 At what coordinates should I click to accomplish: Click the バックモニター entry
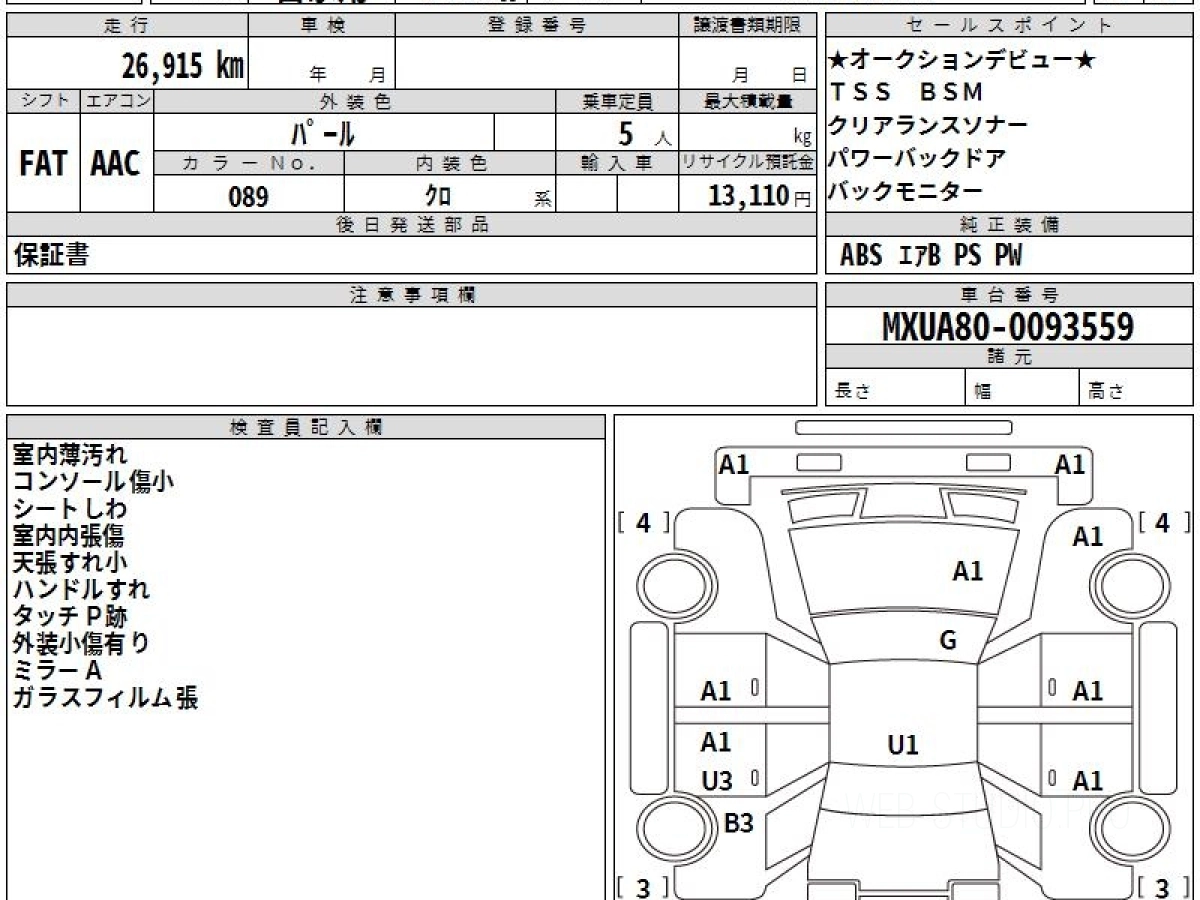click(907, 191)
